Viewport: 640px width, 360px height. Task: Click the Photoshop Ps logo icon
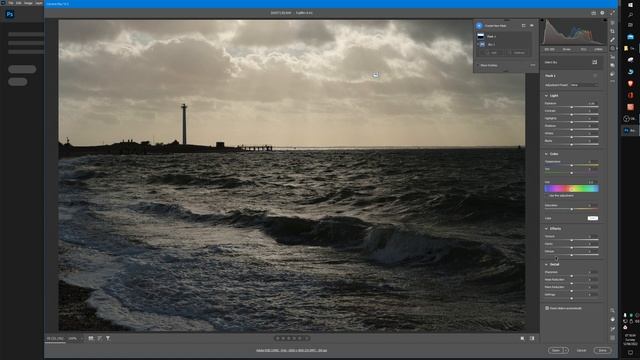[10, 14]
